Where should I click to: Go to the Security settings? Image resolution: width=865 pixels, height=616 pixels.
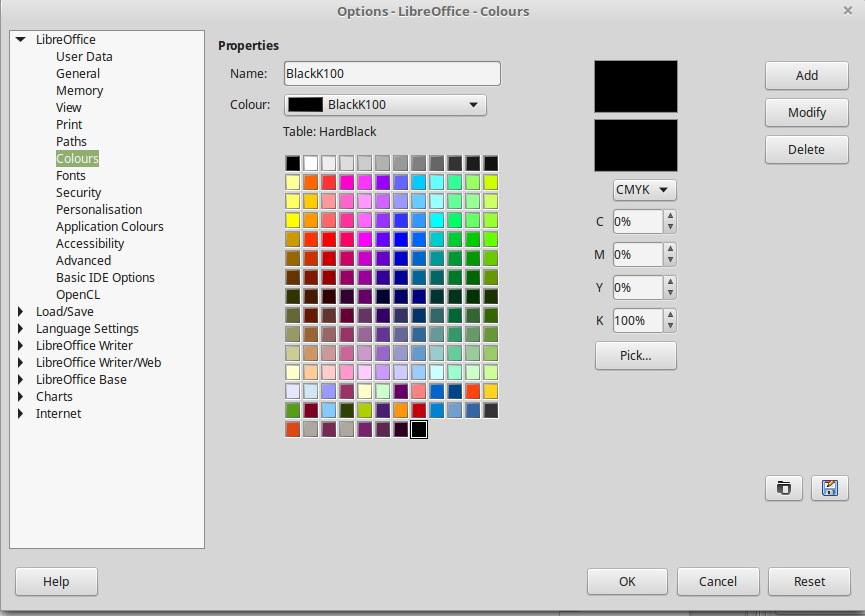point(78,193)
